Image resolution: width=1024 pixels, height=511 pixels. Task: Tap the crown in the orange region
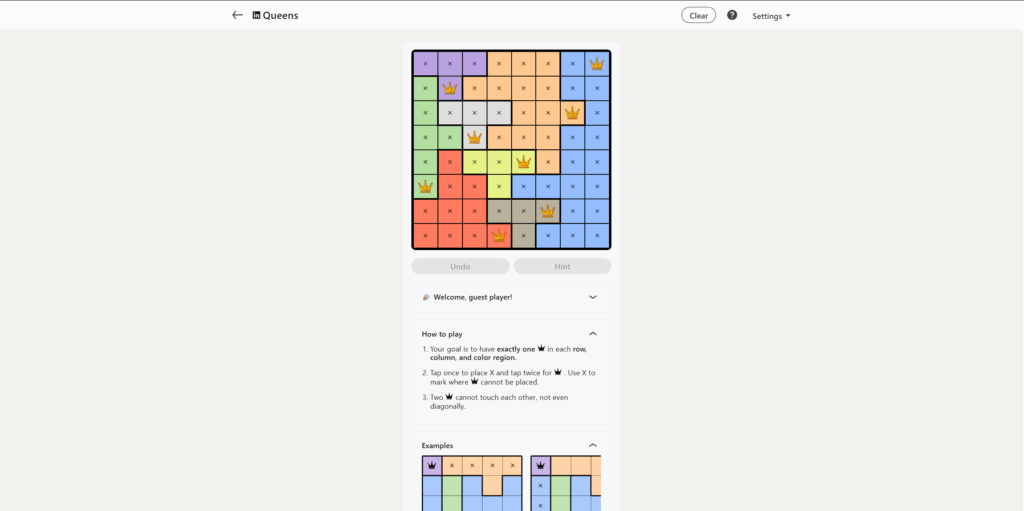pos(572,113)
